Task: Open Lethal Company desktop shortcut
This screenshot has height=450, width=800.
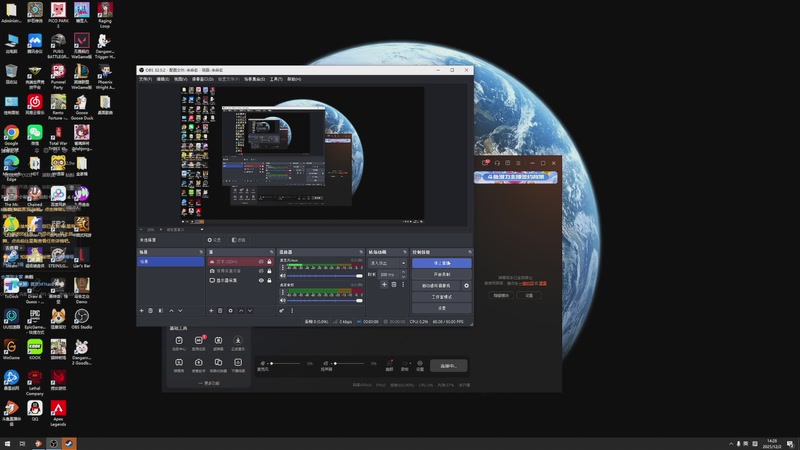Action: pos(35,383)
